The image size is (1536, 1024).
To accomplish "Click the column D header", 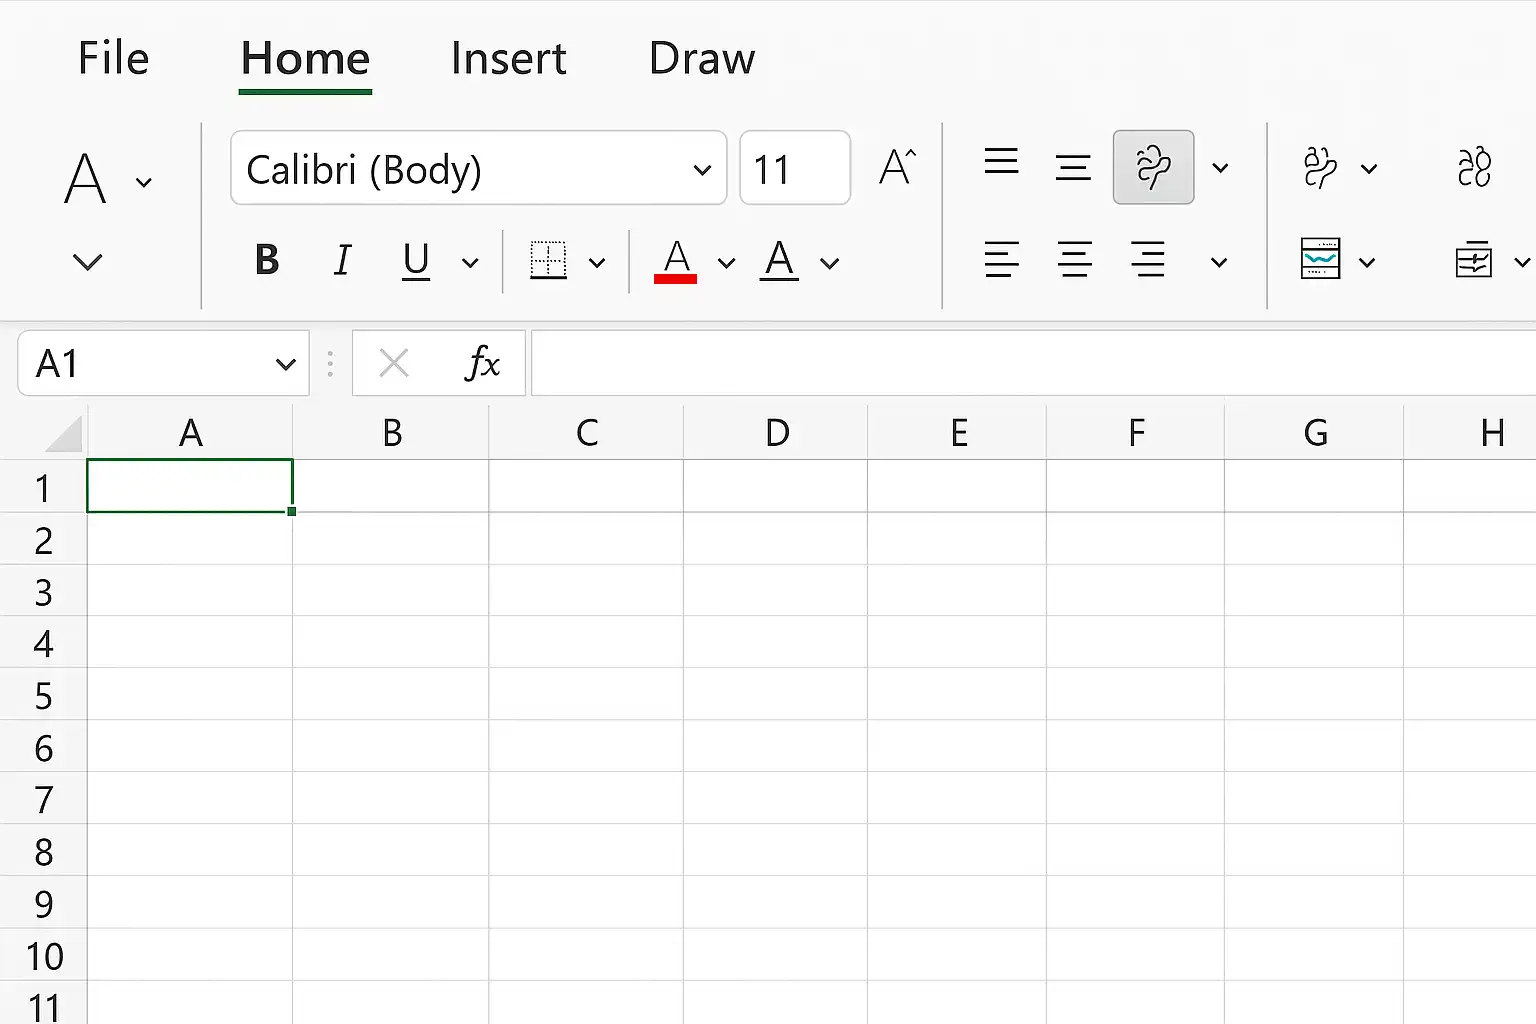I will 777,433.
